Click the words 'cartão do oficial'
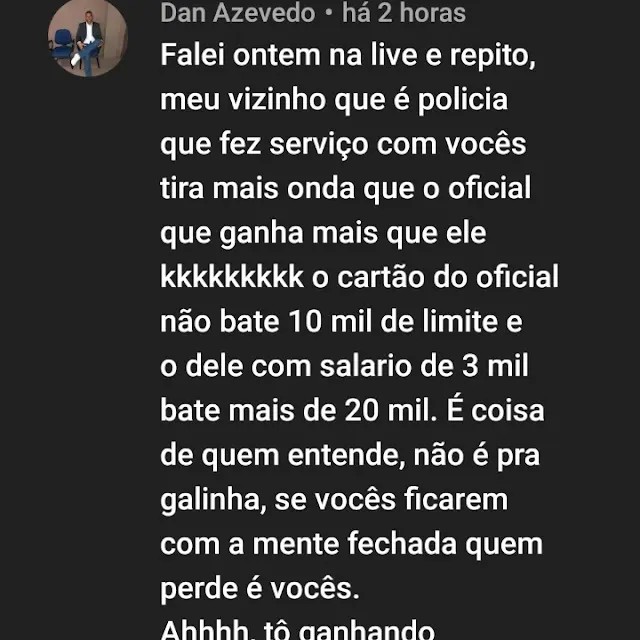 tap(448, 277)
